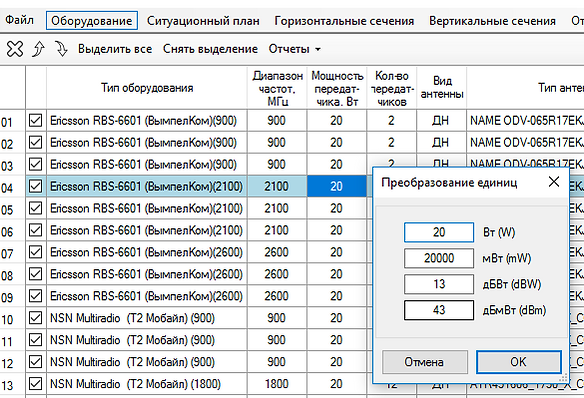
Task: Select Ericsson RBS-6601 (900) in row 01
Action: pos(146,121)
